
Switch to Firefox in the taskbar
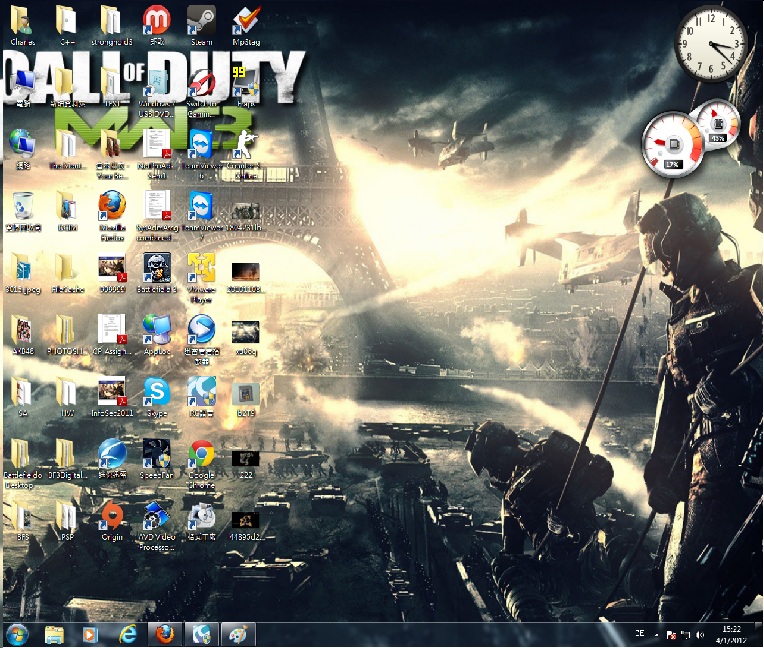165,635
